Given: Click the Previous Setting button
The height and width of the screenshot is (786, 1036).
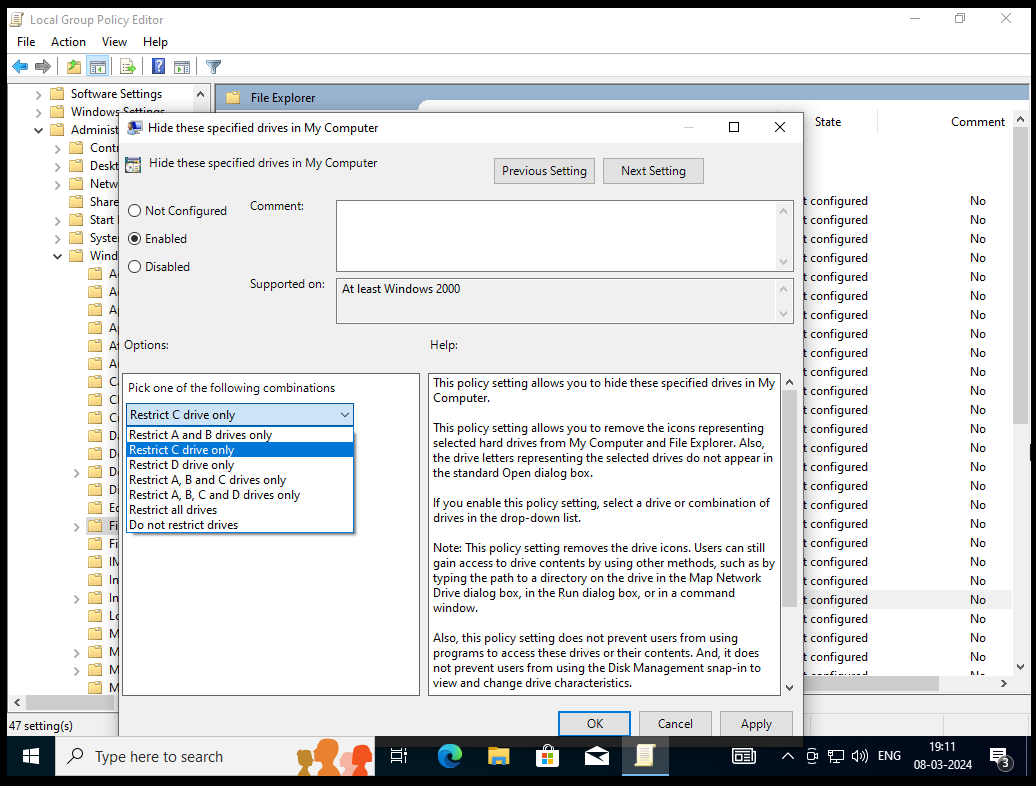Looking at the screenshot, I should pyautogui.click(x=544, y=171).
